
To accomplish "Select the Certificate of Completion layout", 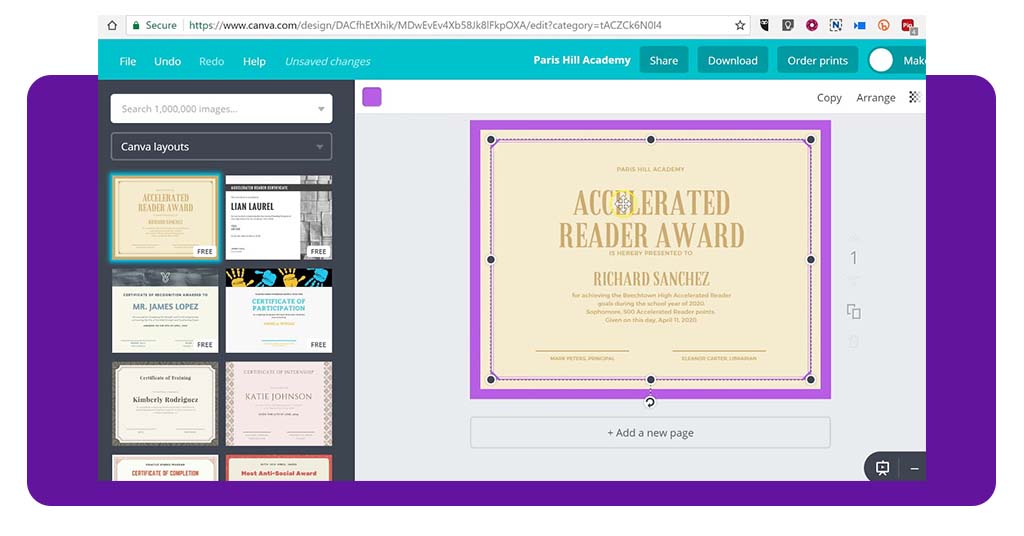I will click(x=165, y=468).
